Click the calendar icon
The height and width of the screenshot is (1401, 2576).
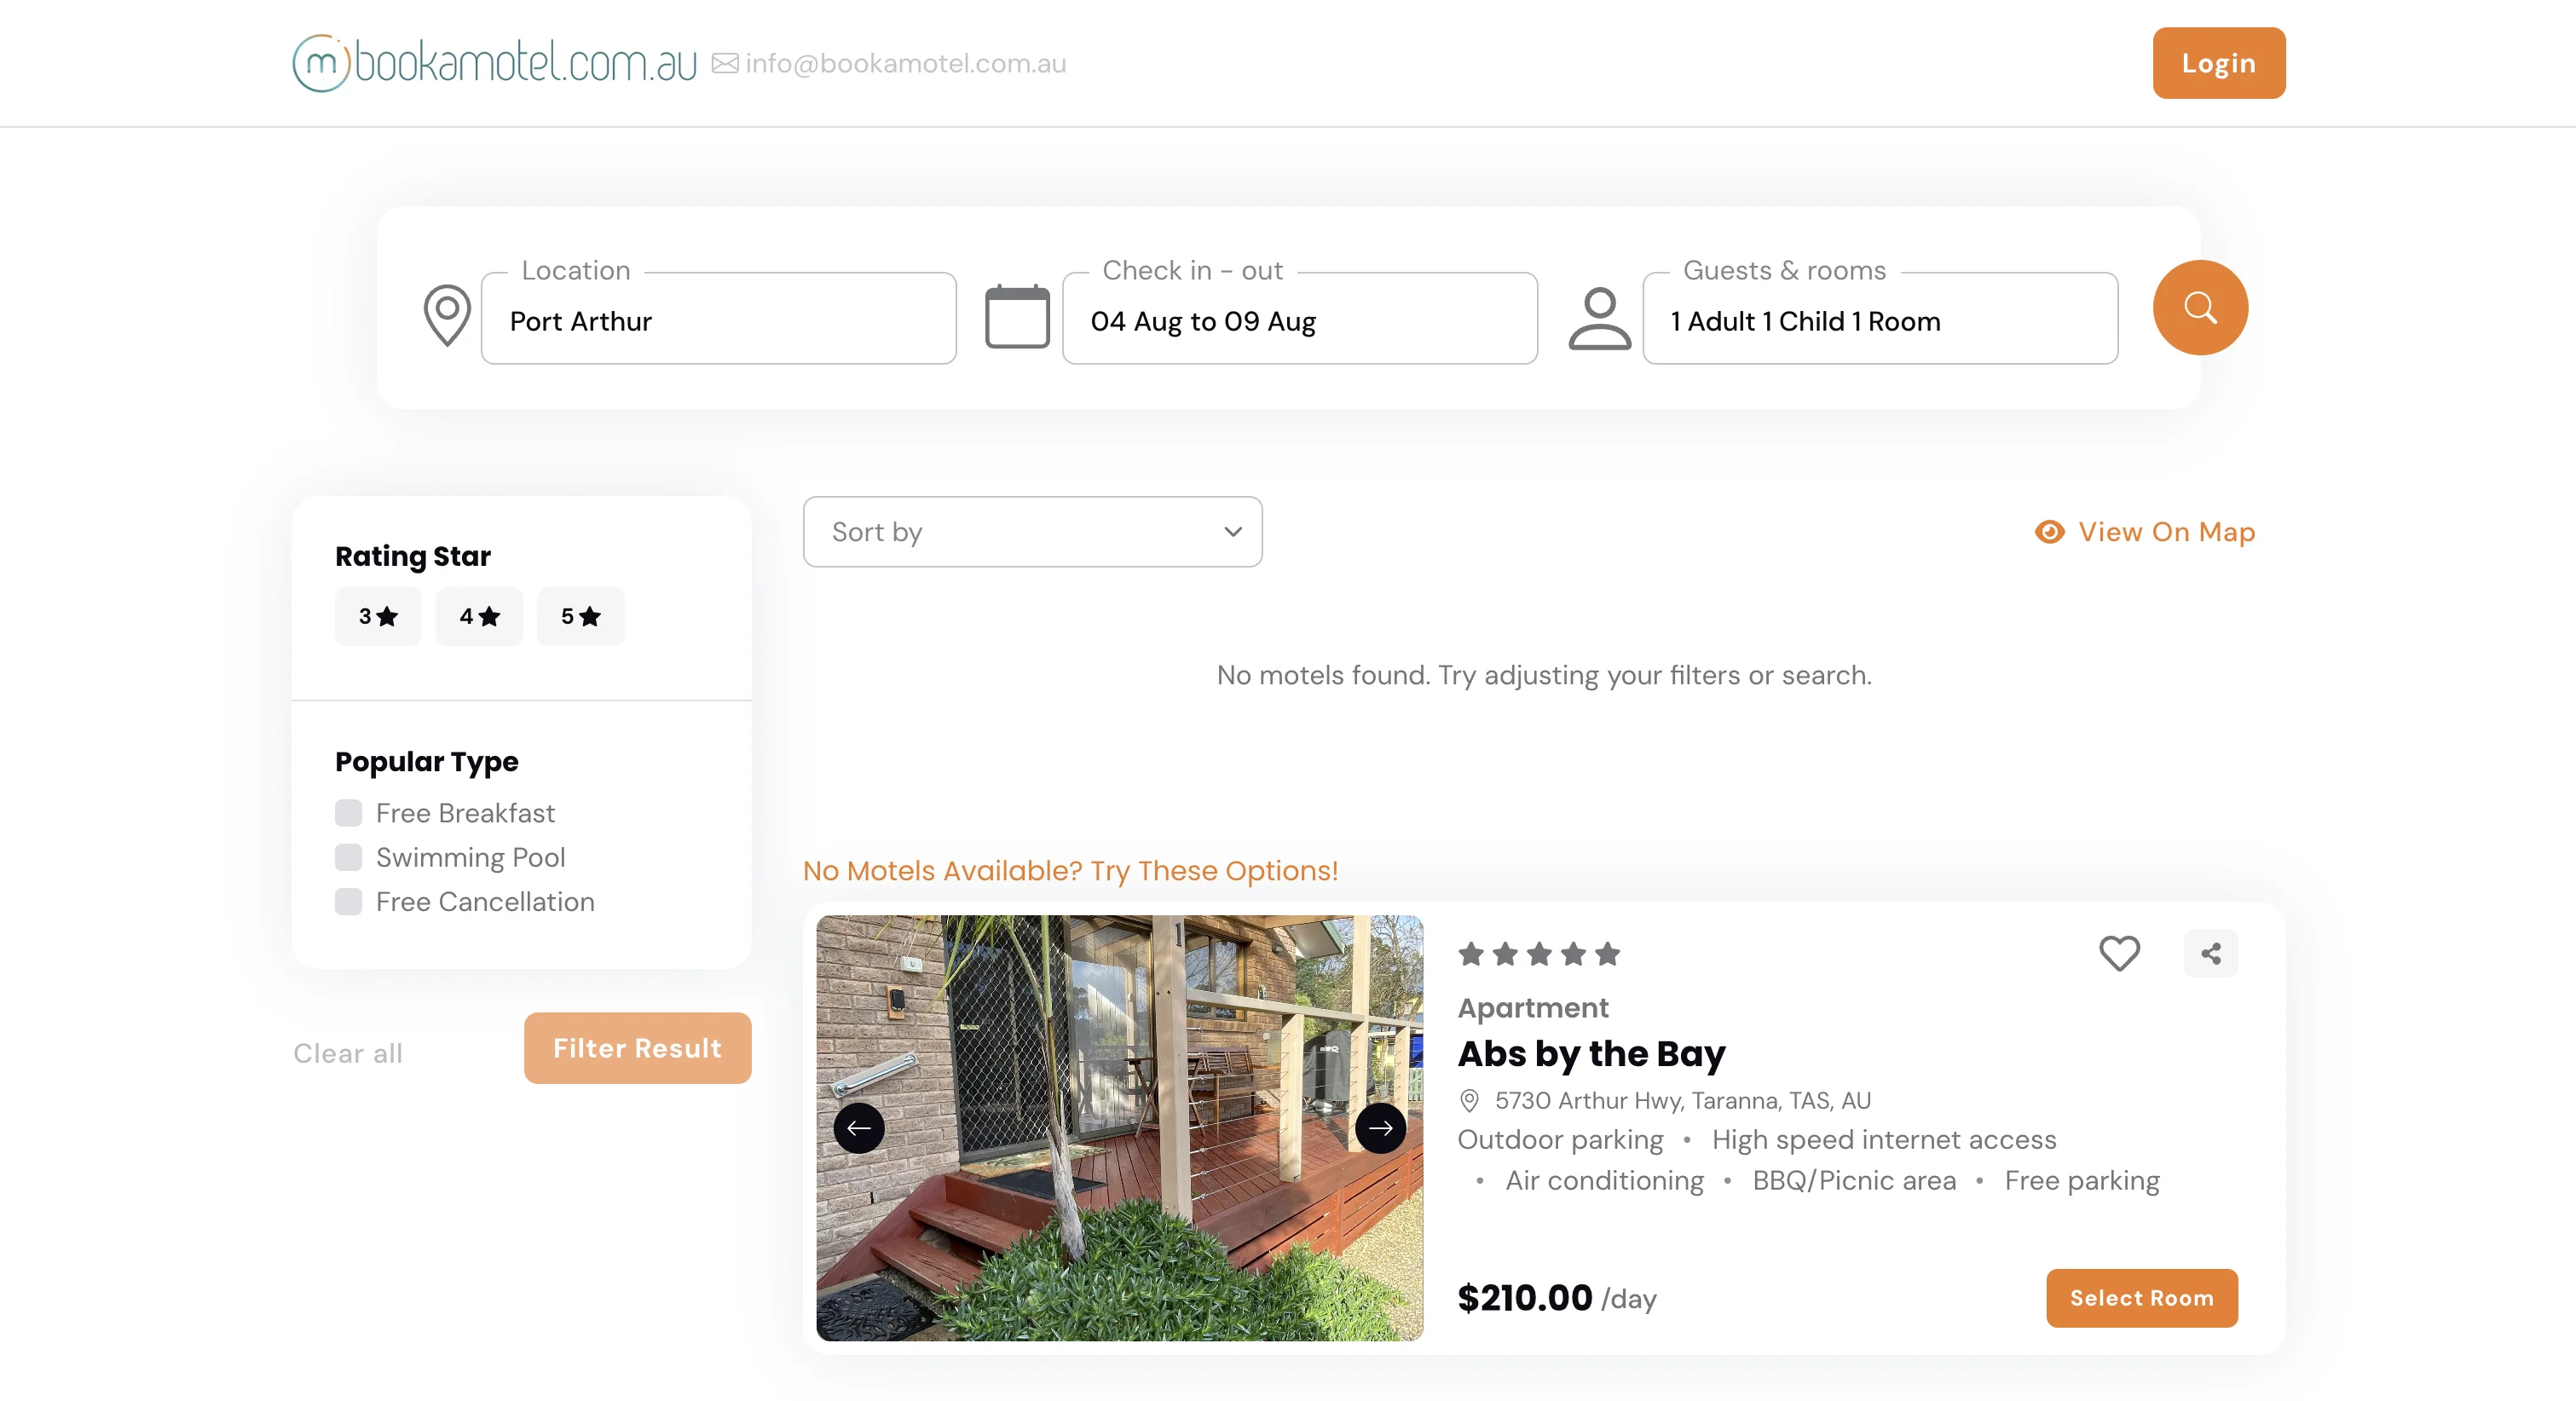click(x=1016, y=317)
